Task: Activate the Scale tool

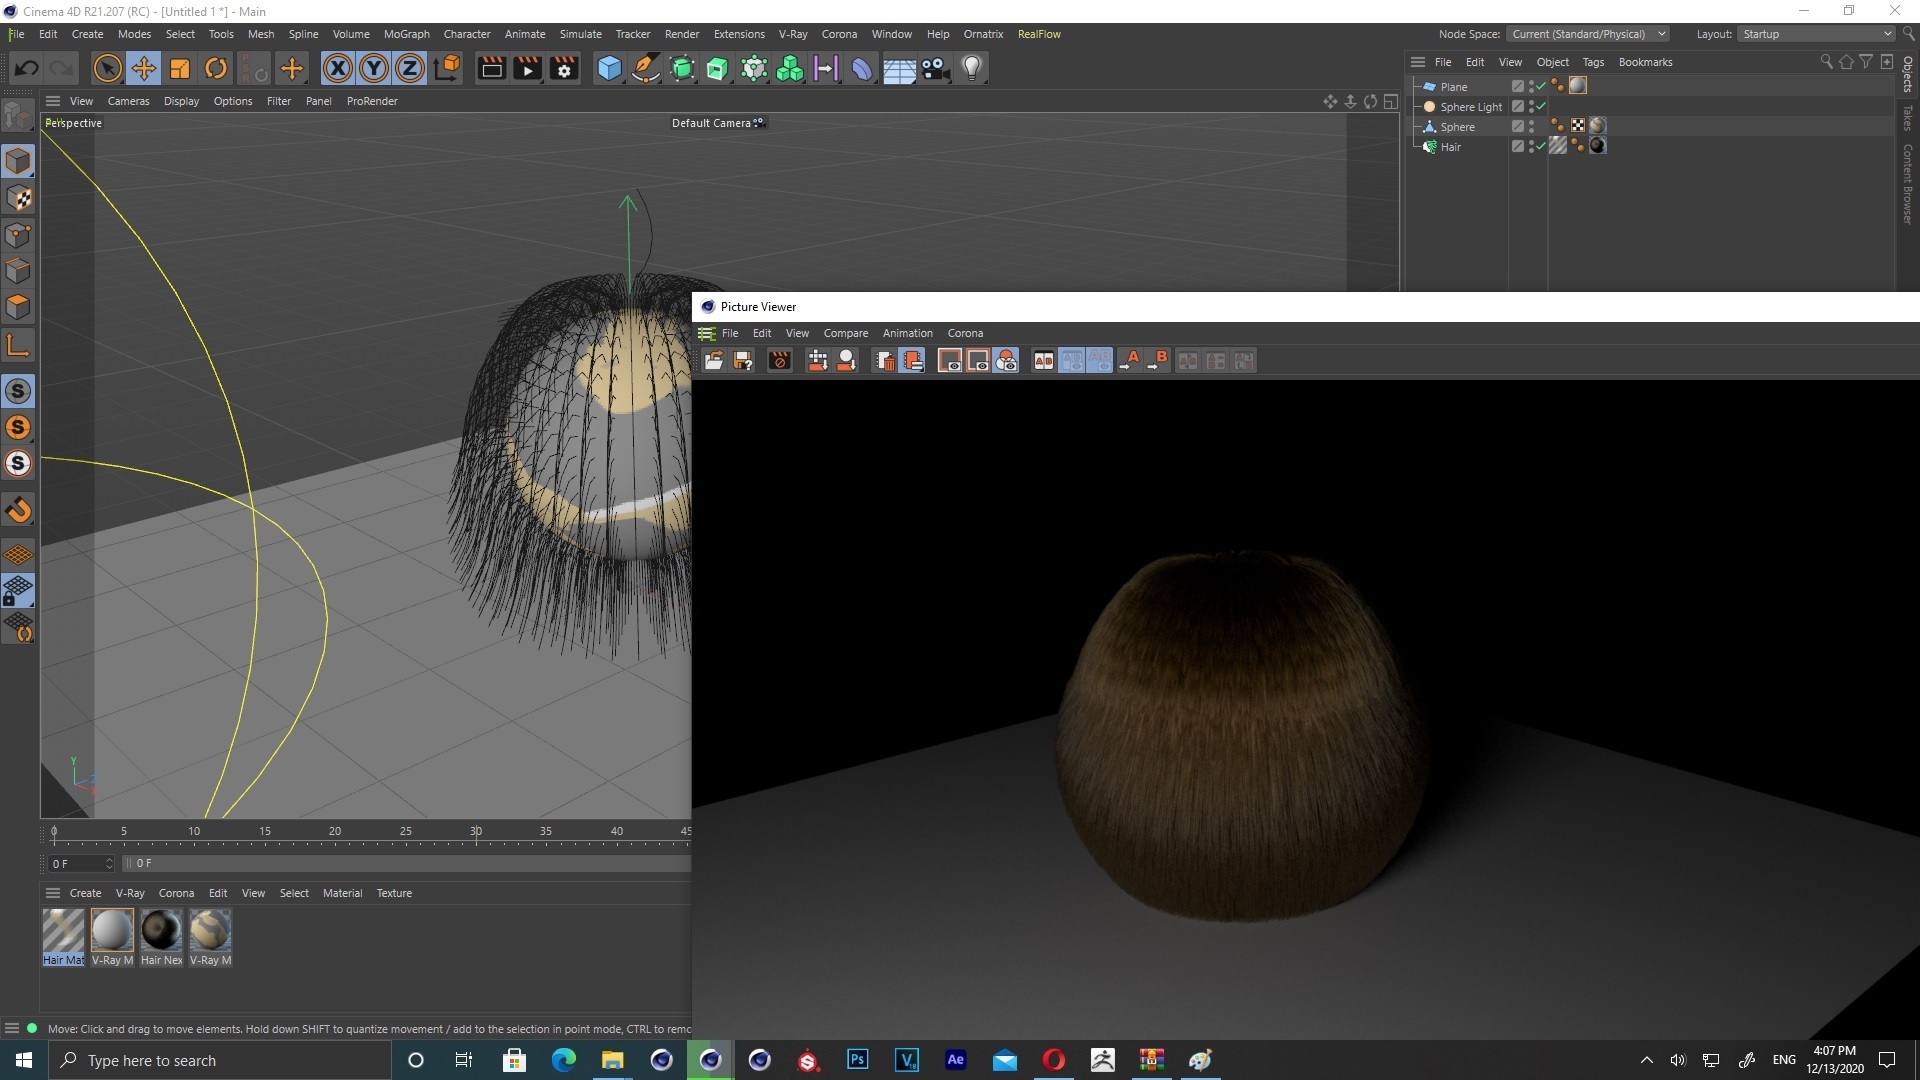Action: tap(180, 68)
